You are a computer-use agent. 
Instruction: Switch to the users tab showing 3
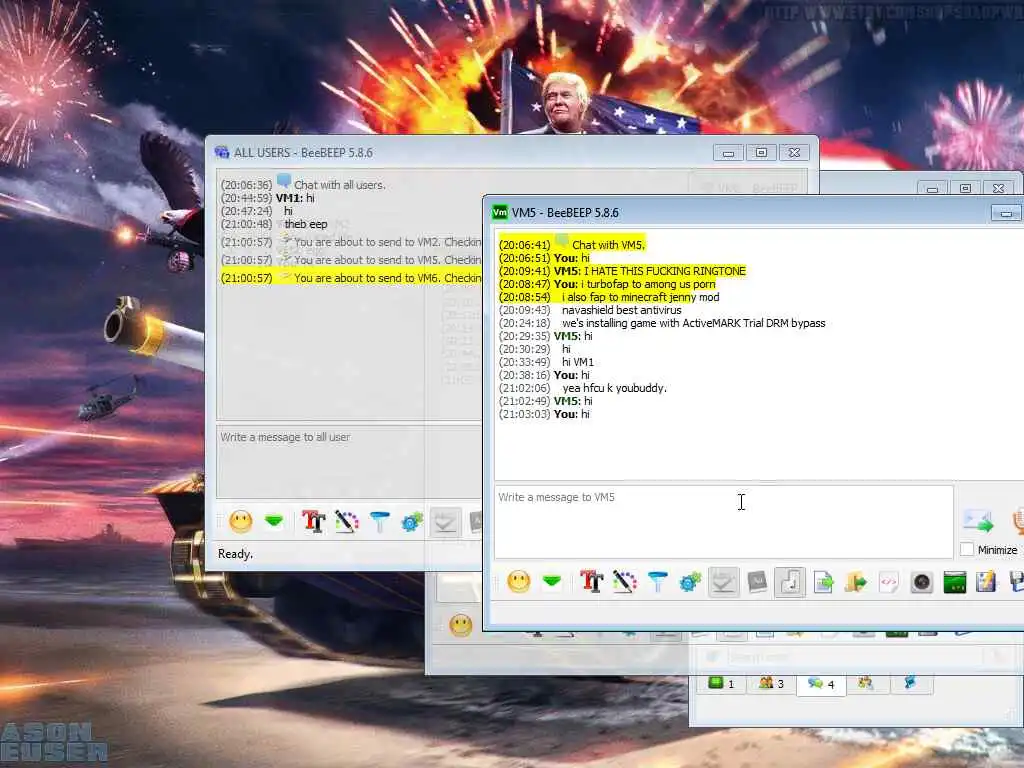pyautogui.click(x=771, y=683)
